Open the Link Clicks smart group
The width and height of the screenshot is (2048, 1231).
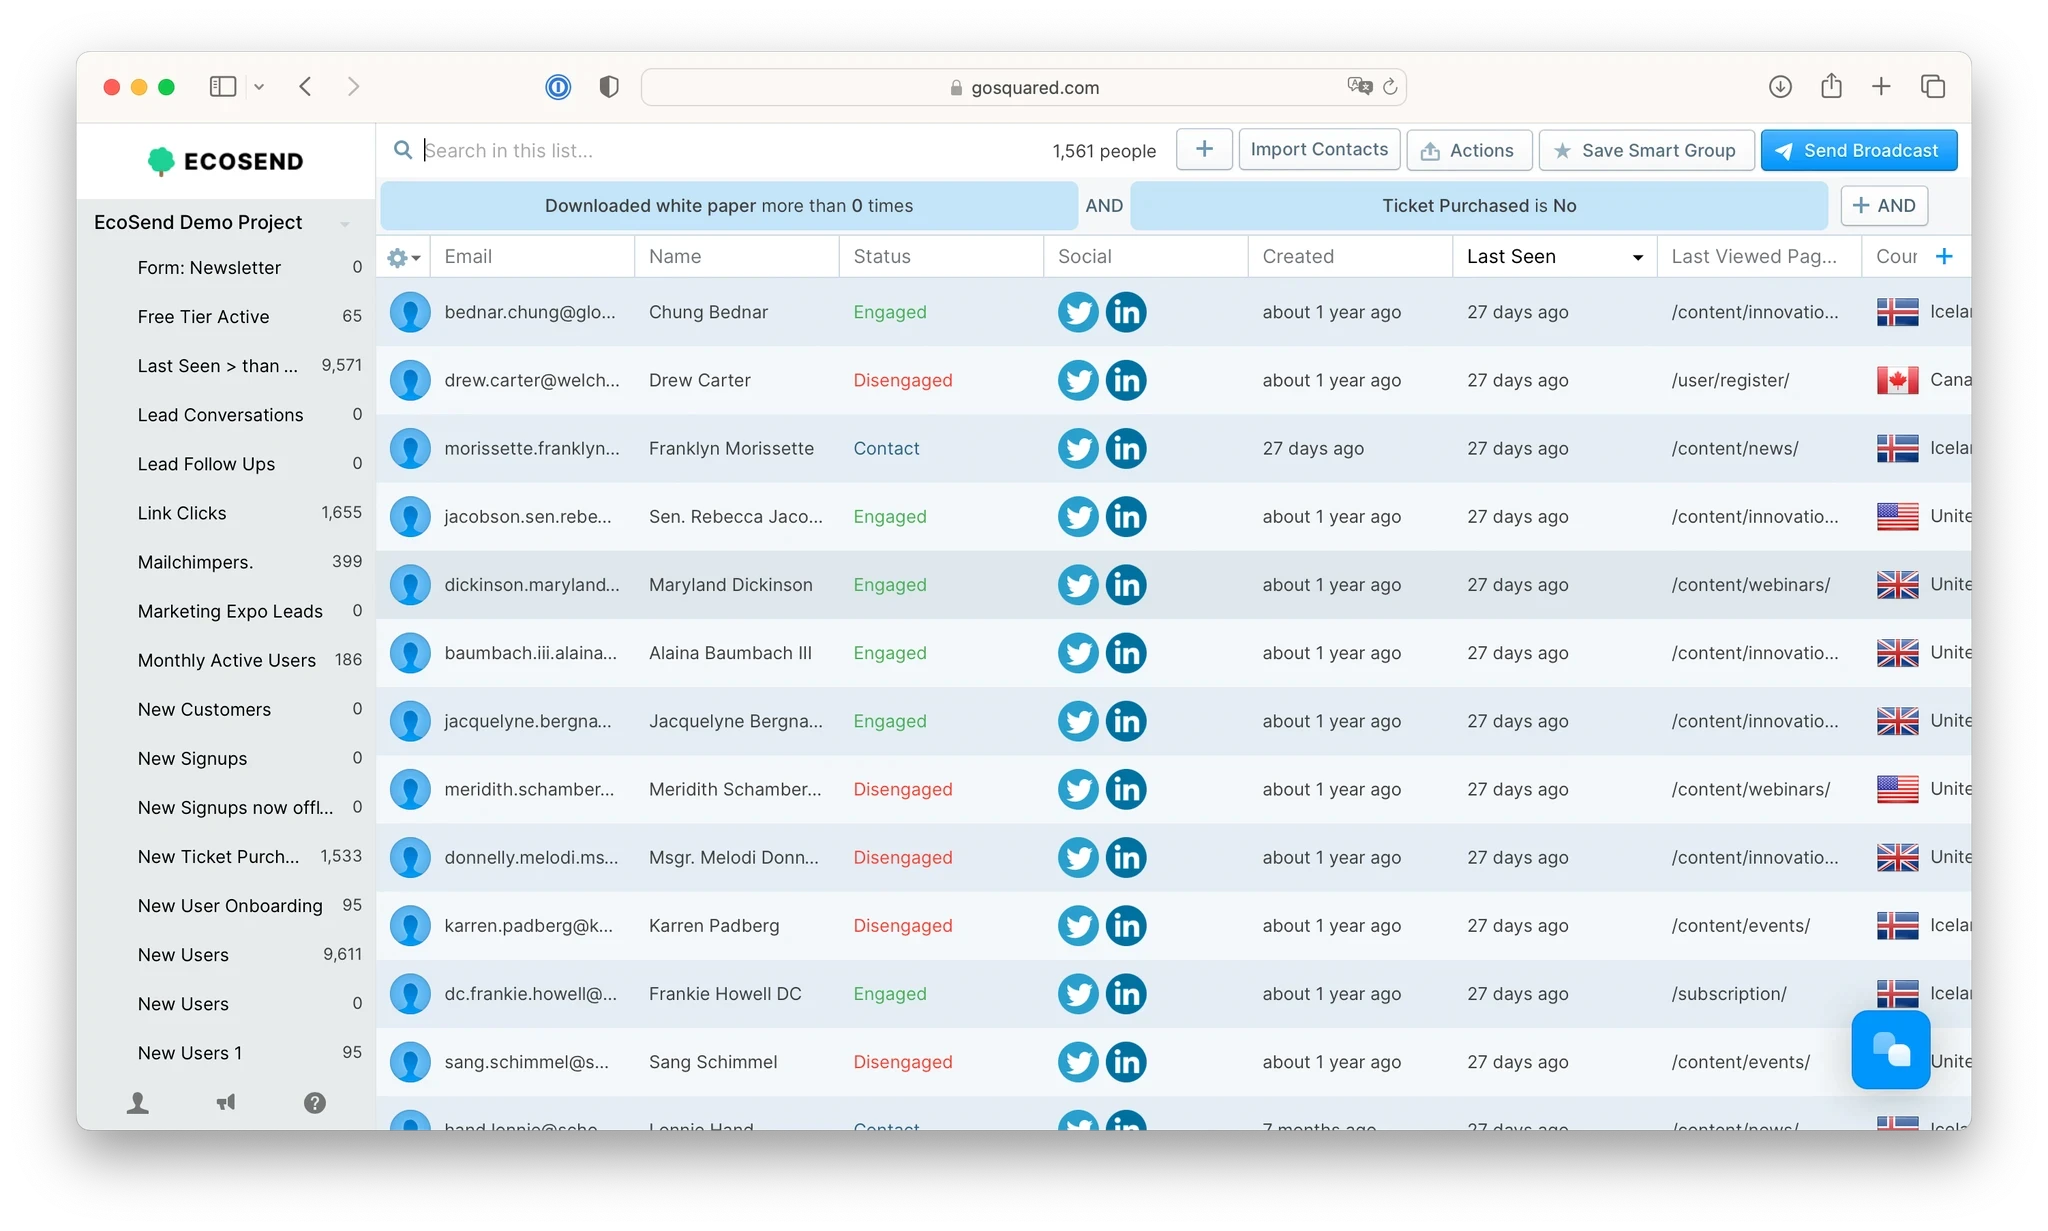click(x=182, y=513)
